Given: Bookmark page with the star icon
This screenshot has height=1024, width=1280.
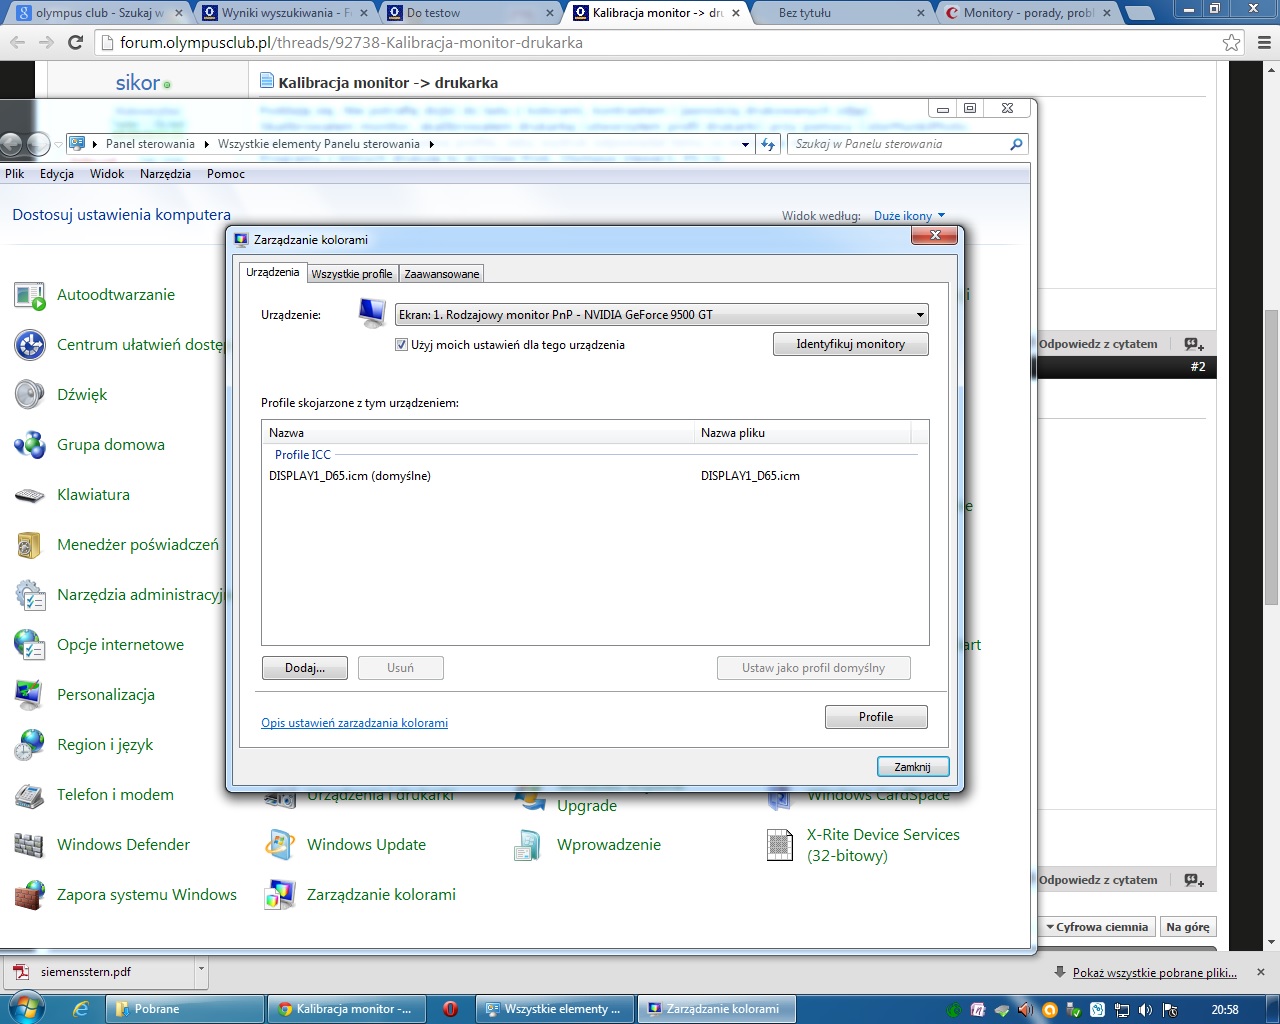Looking at the screenshot, I should (x=1231, y=42).
